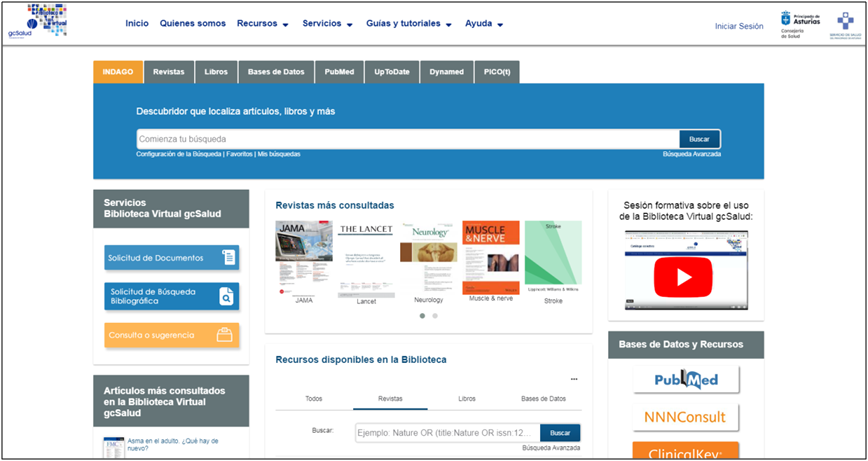Viewport: 868px width, 461px height.
Task: Open the PubMed resource logo link
Action: coord(685,380)
